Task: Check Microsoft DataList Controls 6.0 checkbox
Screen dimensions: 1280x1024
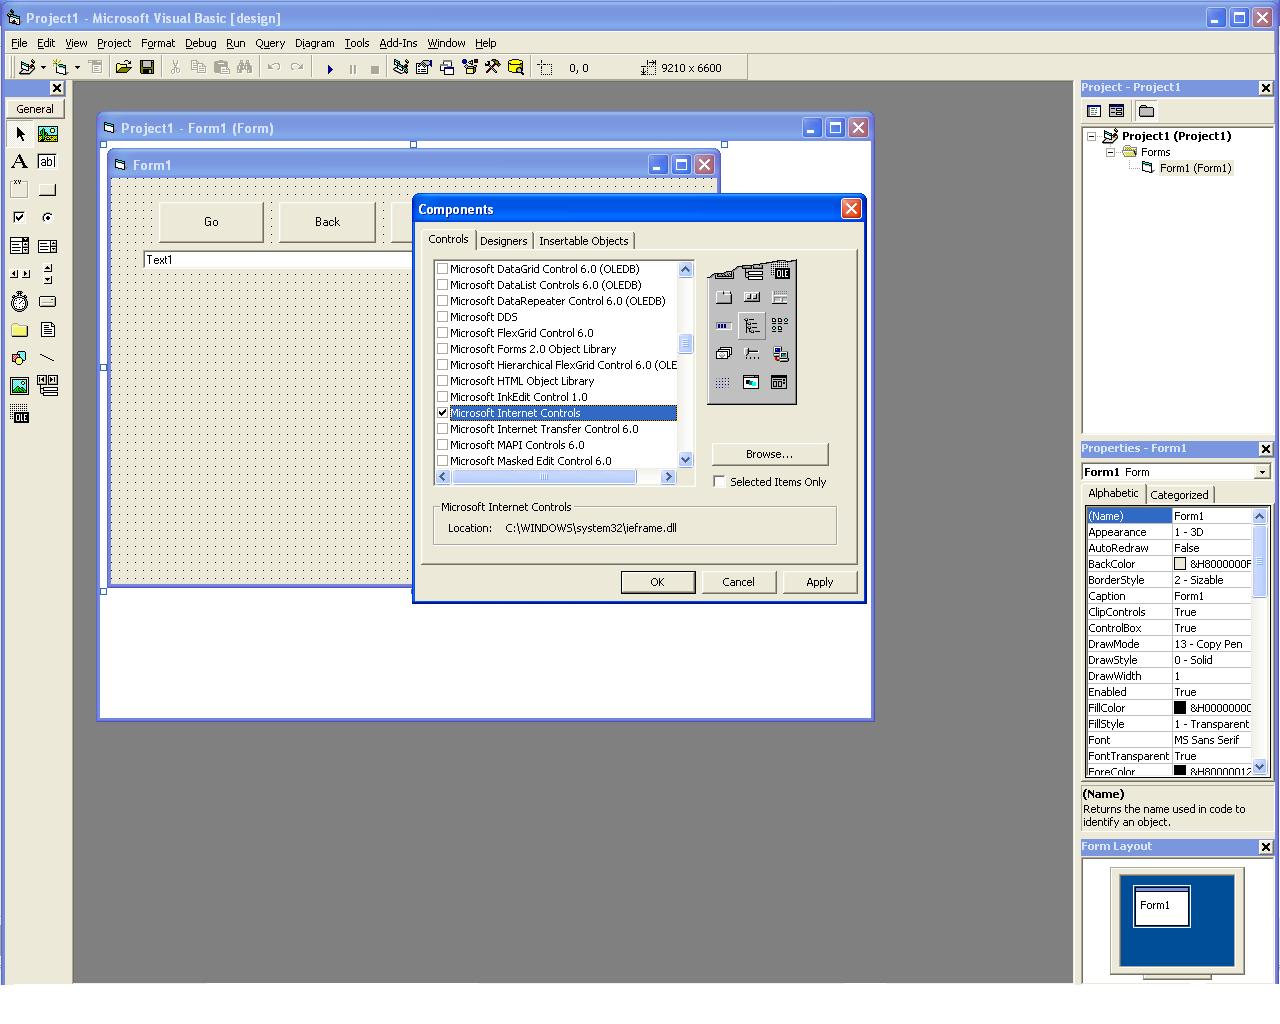Action: pos(442,285)
